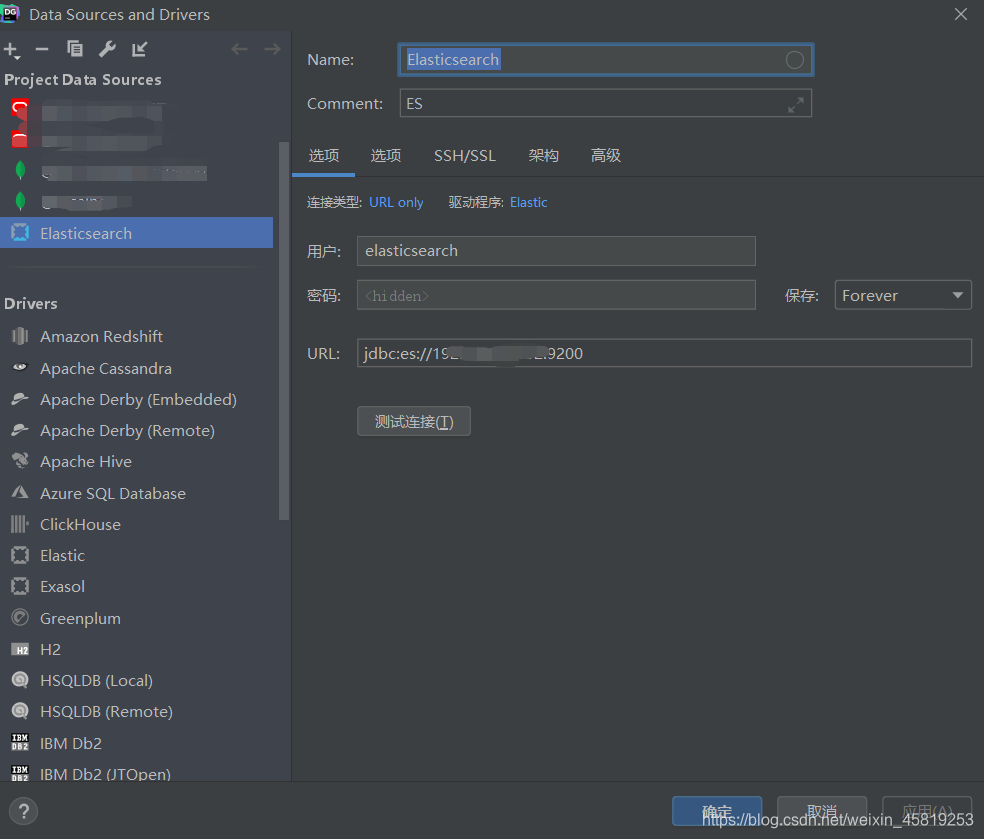The image size is (984, 839).
Task: Remove selected data source with minus icon
Action: [x=42, y=49]
